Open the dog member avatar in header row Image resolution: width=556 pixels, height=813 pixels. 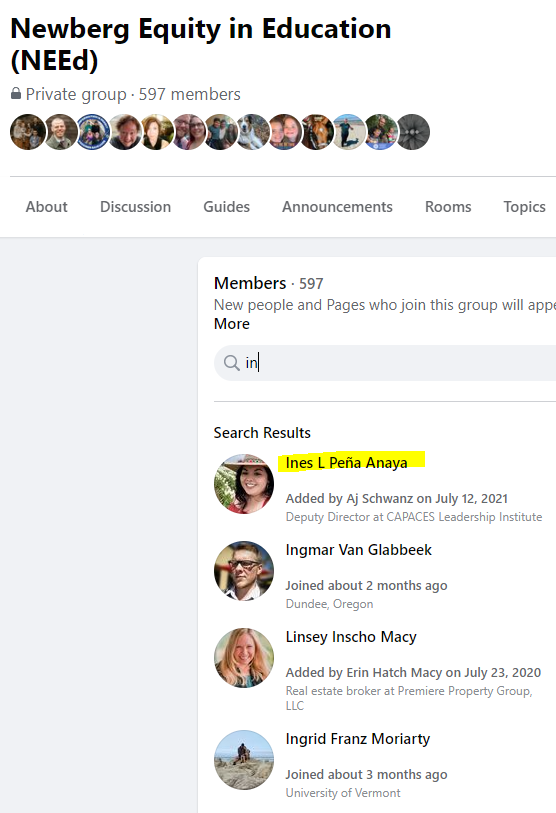coord(253,132)
